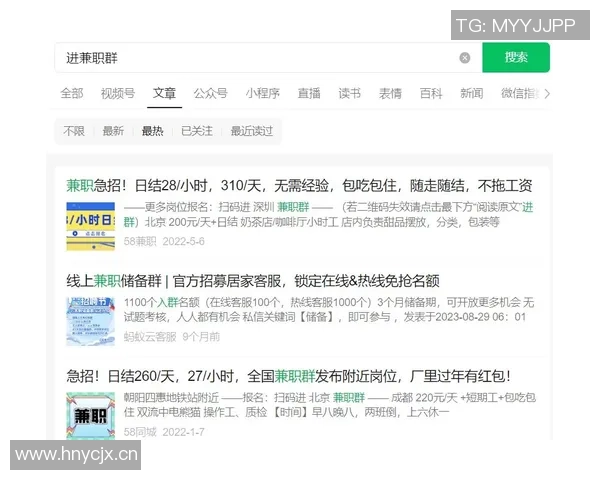The image size is (600, 480).
Task: Click snippet text starting 1100个入群名额
Action: [329, 310]
